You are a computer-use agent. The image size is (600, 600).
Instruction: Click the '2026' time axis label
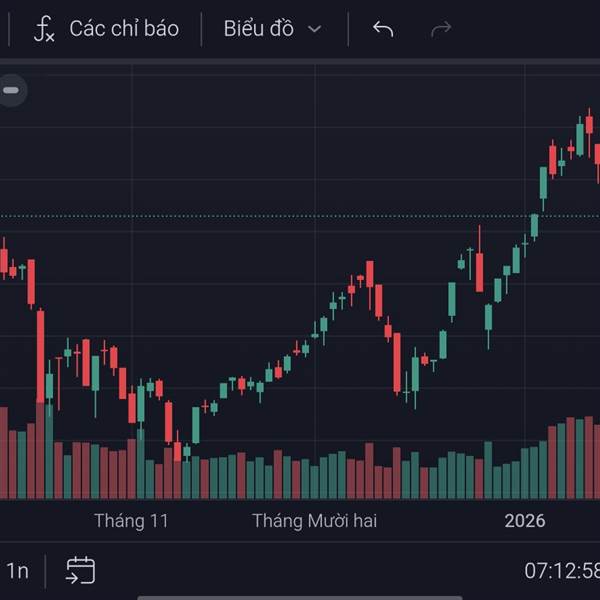524,521
